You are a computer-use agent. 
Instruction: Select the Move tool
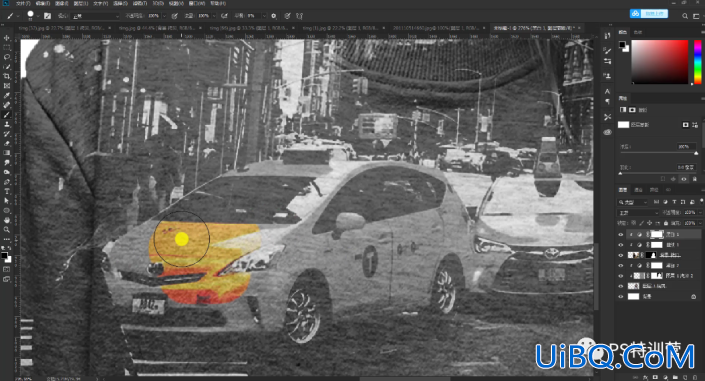(7, 38)
